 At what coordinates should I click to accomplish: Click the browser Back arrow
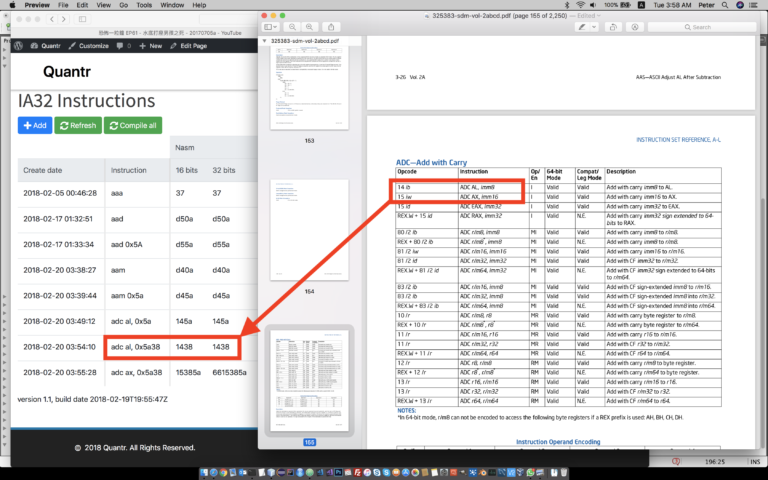click(x=52, y=19)
